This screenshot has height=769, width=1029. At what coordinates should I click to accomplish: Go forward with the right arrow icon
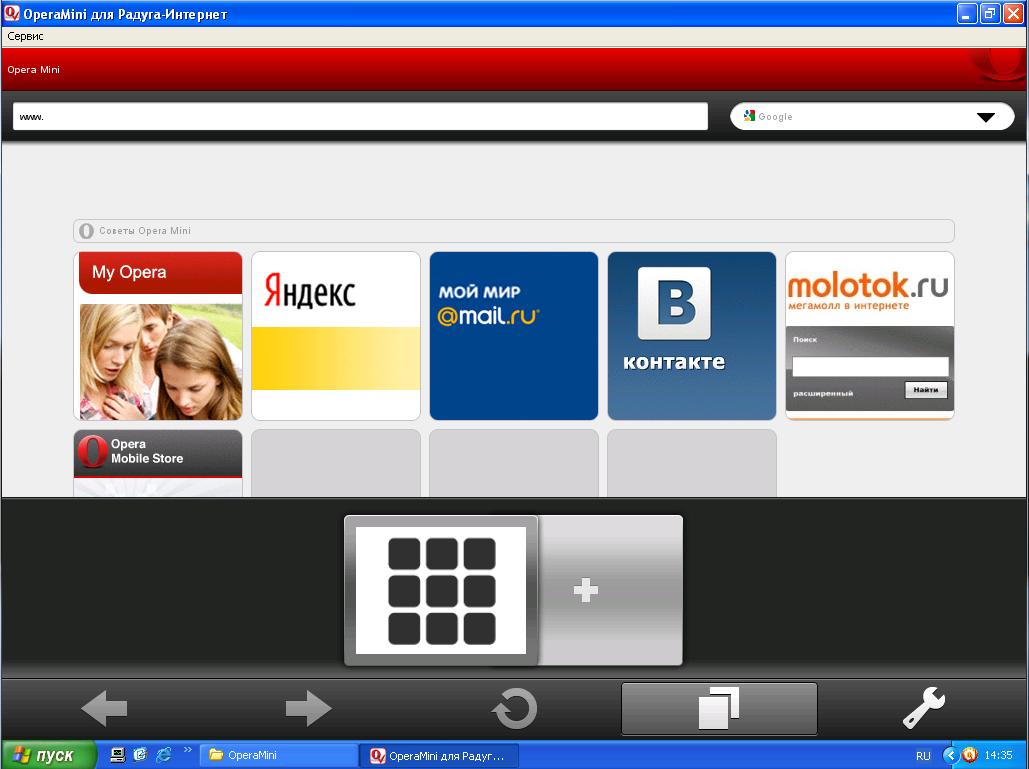click(x=308, y=708)
